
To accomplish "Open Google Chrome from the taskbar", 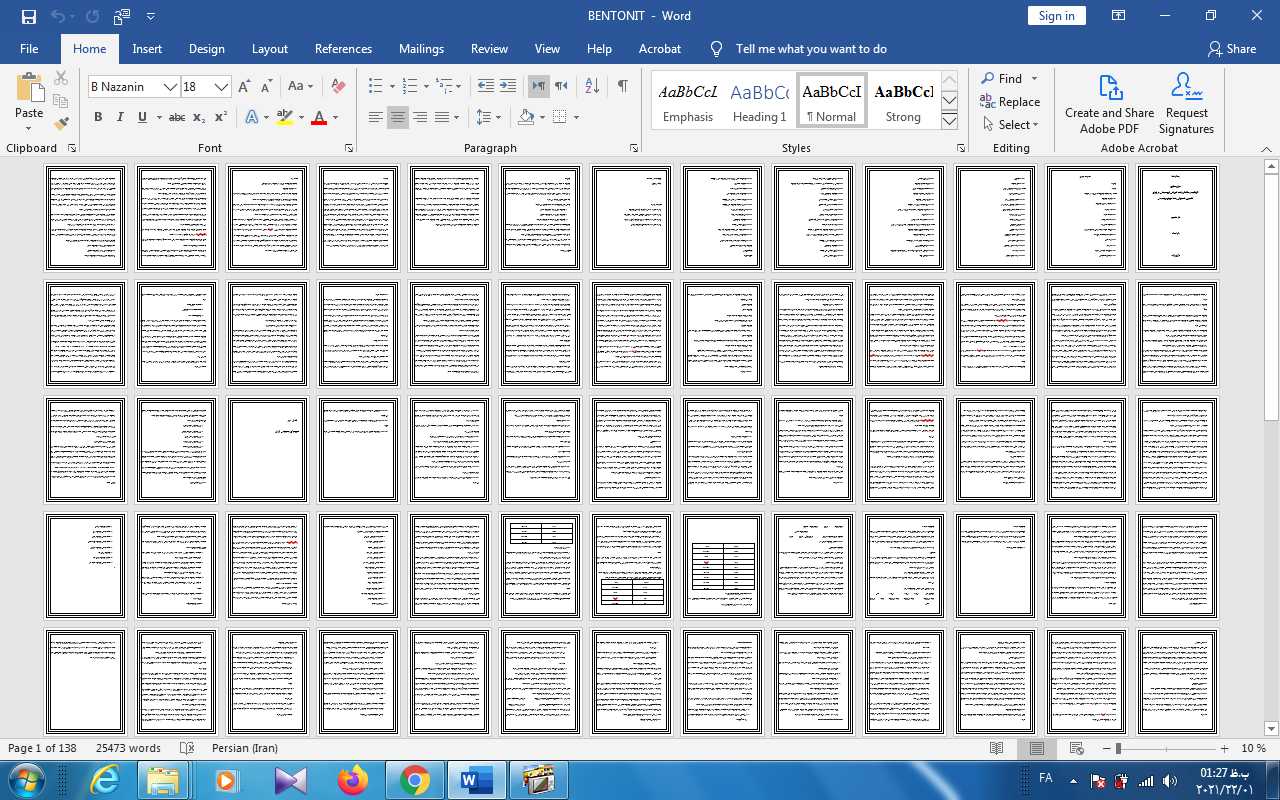I will tap(415, 780).
